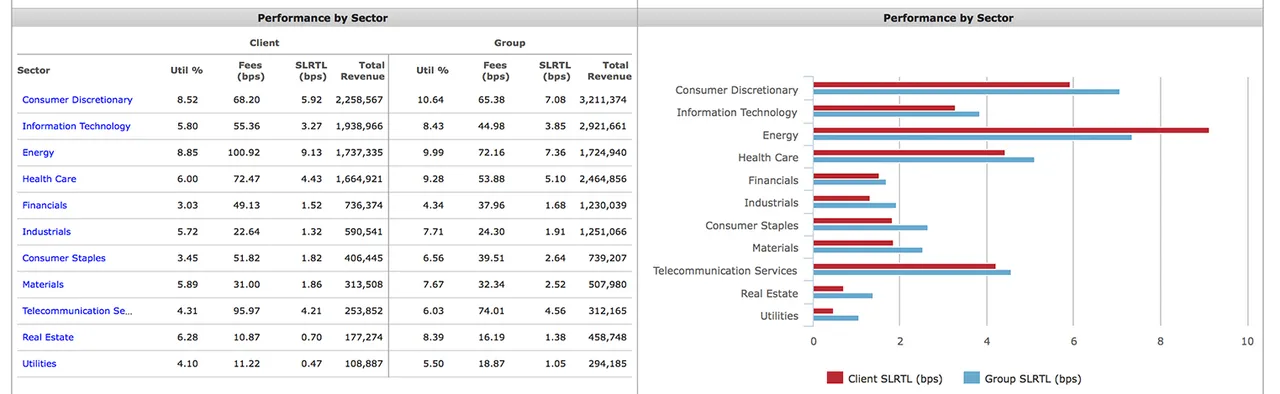Toggle the Group SLRTL blue legend swatch
Image resolution: width=1280 pixels, height=394 pixels.
tap(971, 378)
